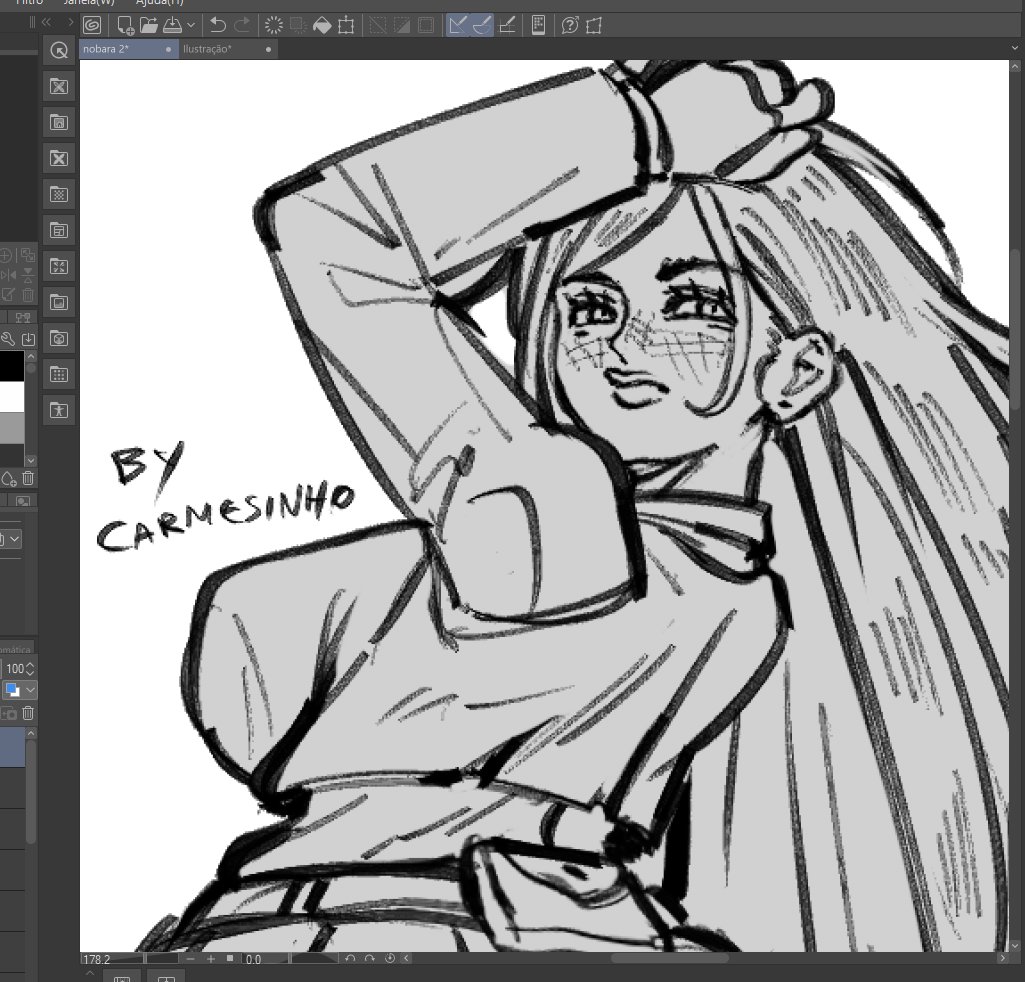Screen dimensions: 1025x982
Task: Fill with the paint bucket icon
Action: point(322,25)
